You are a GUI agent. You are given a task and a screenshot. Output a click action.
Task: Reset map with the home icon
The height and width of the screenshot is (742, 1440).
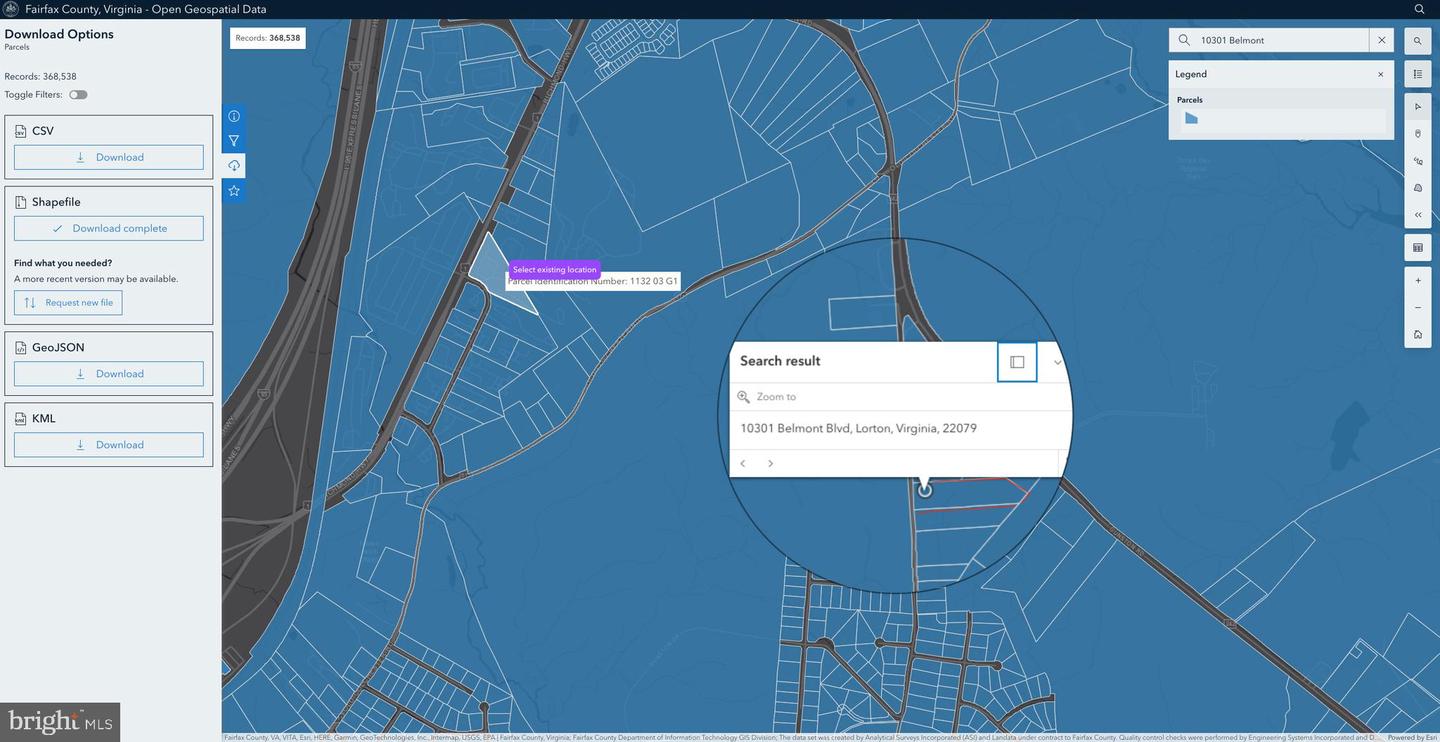pyautogui.click(x=1417, y=335)
